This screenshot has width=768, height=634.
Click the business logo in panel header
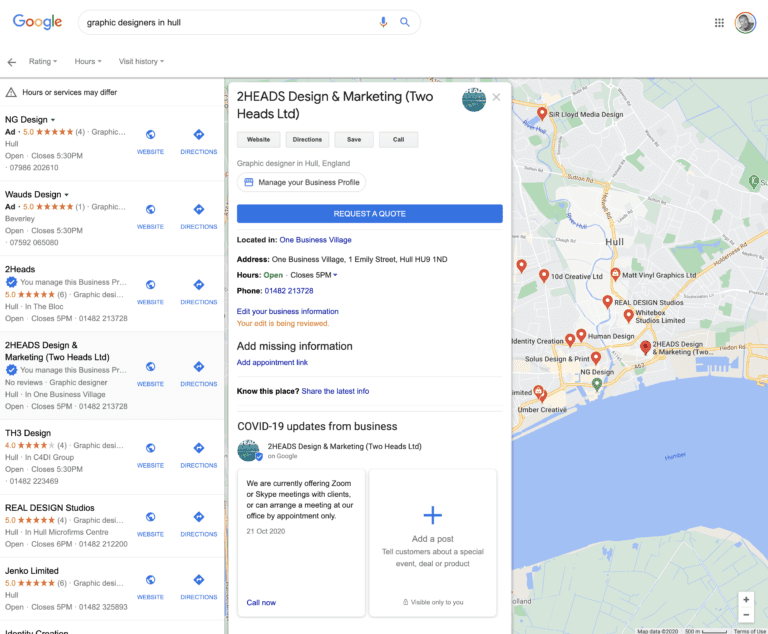[x=474, y=99]
